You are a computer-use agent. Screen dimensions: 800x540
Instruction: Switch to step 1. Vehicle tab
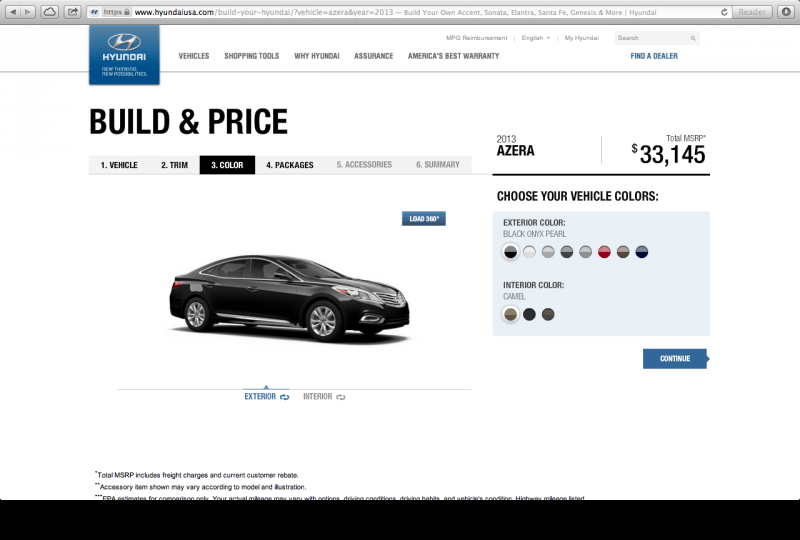(x=119, y=165)
